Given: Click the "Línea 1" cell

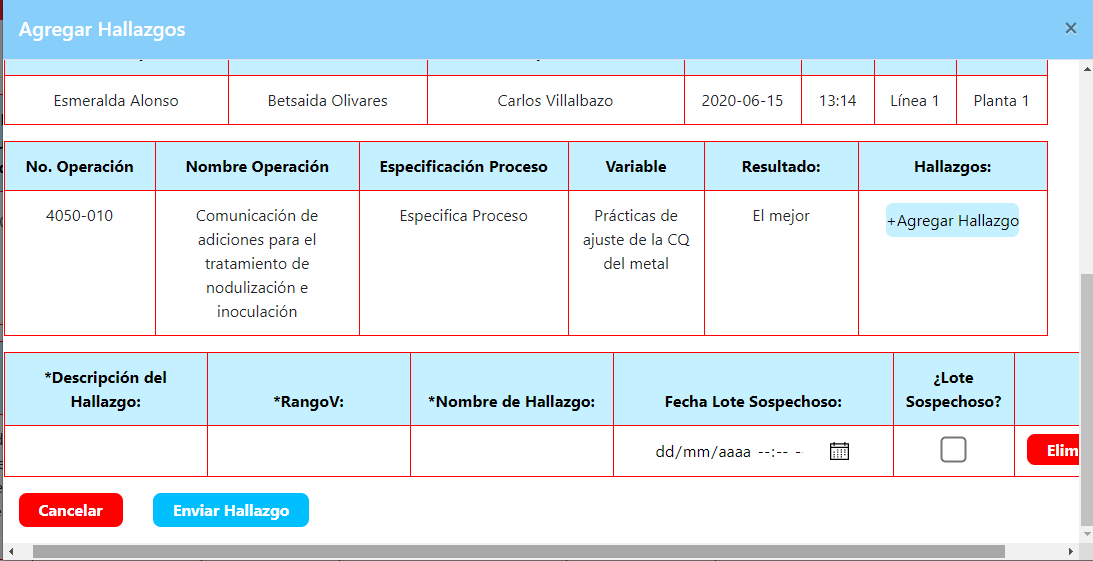Looking at the screenshot, I should [x=915, y=100].
